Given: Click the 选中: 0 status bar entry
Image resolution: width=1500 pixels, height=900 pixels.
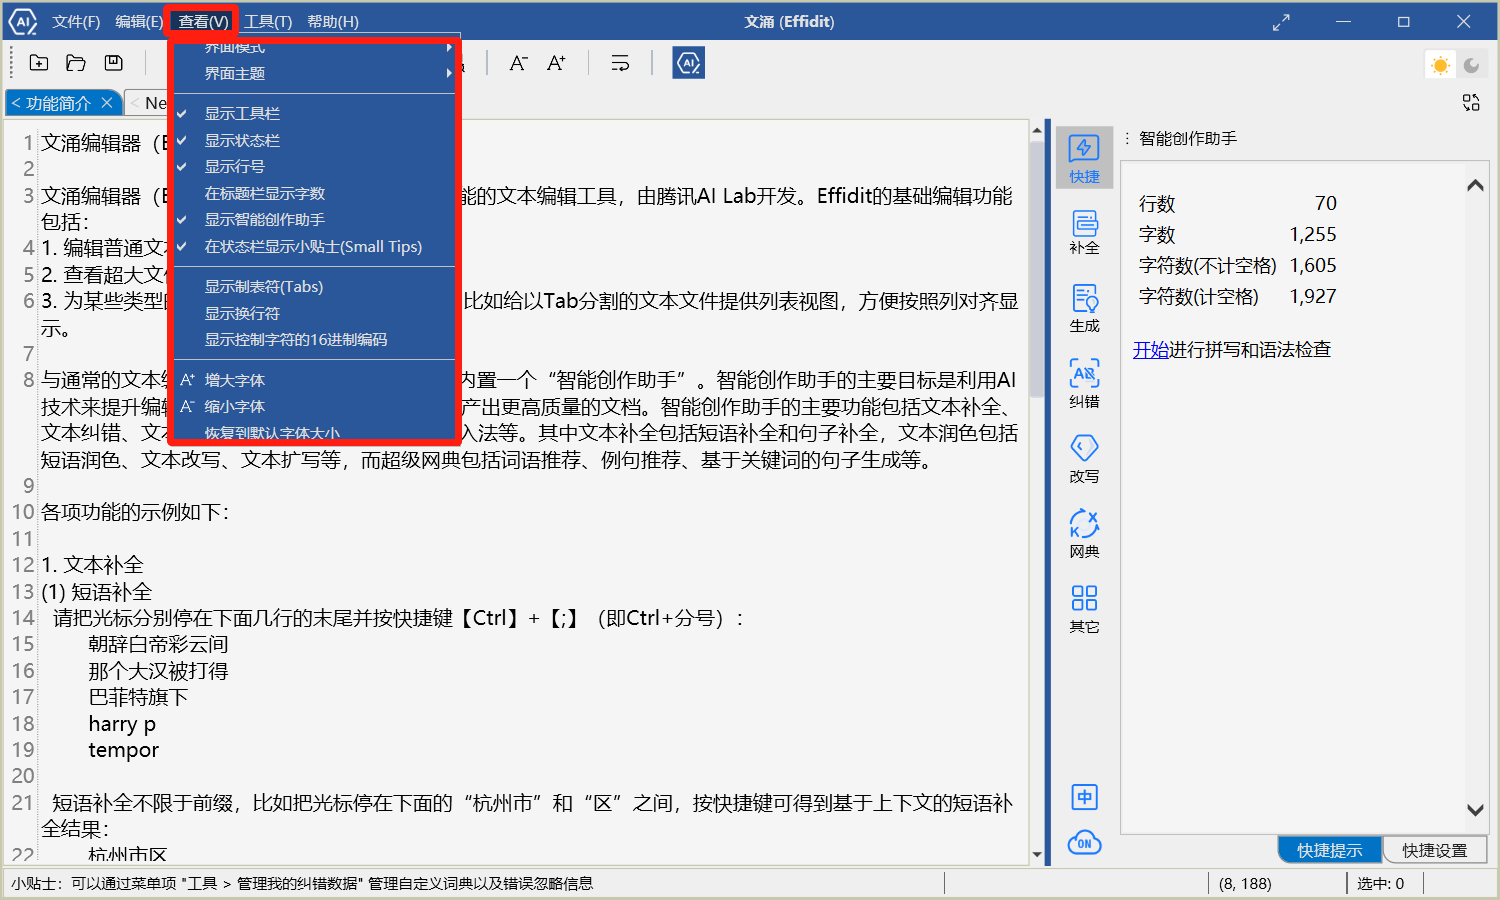Looking at the screenshot, I should tap(1380, 883).
